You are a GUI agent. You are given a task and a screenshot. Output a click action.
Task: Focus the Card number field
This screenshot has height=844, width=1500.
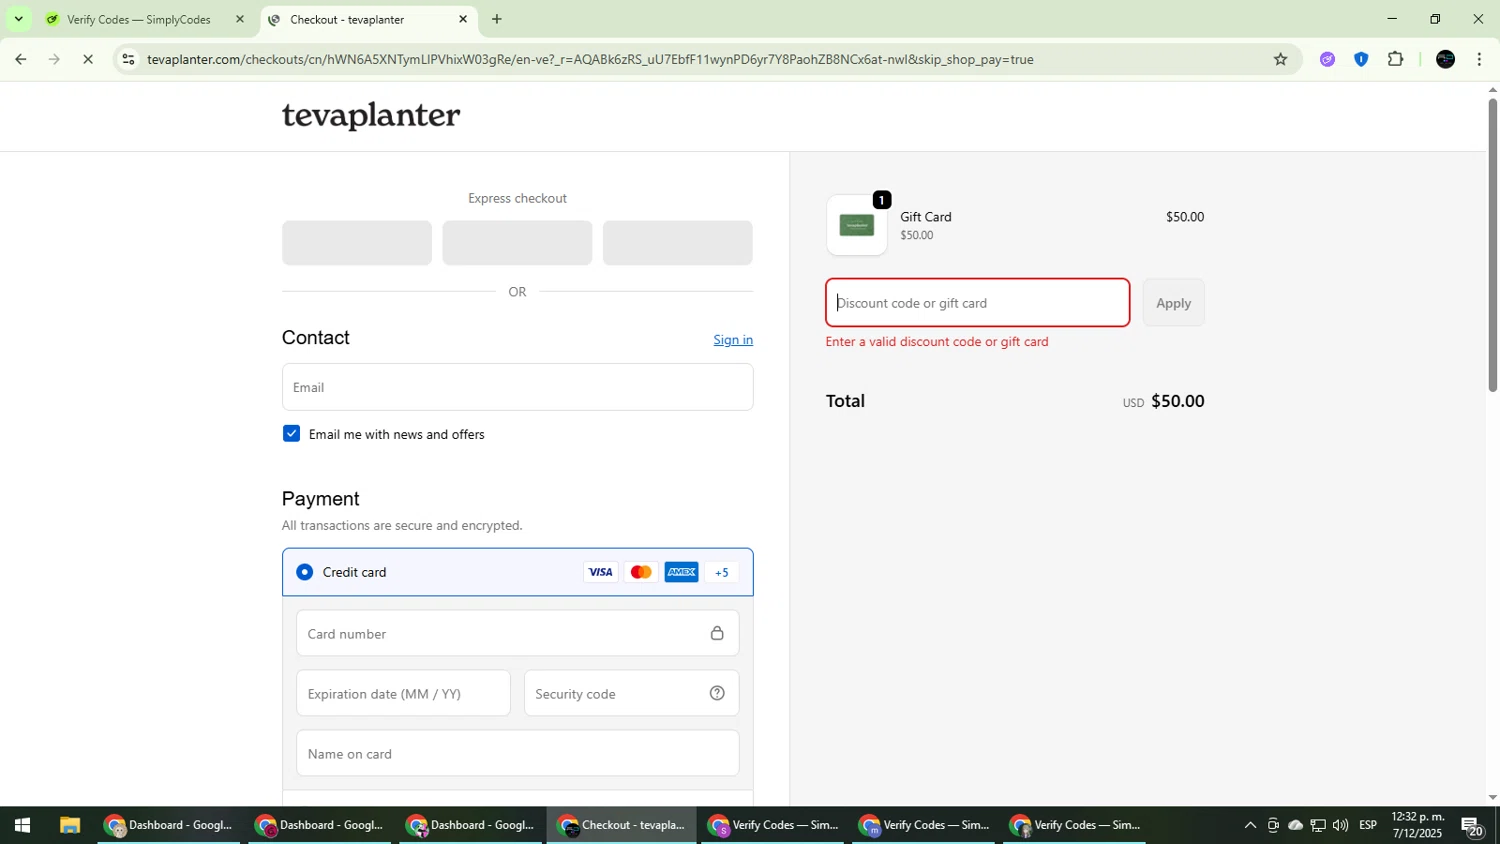[517, 633]
